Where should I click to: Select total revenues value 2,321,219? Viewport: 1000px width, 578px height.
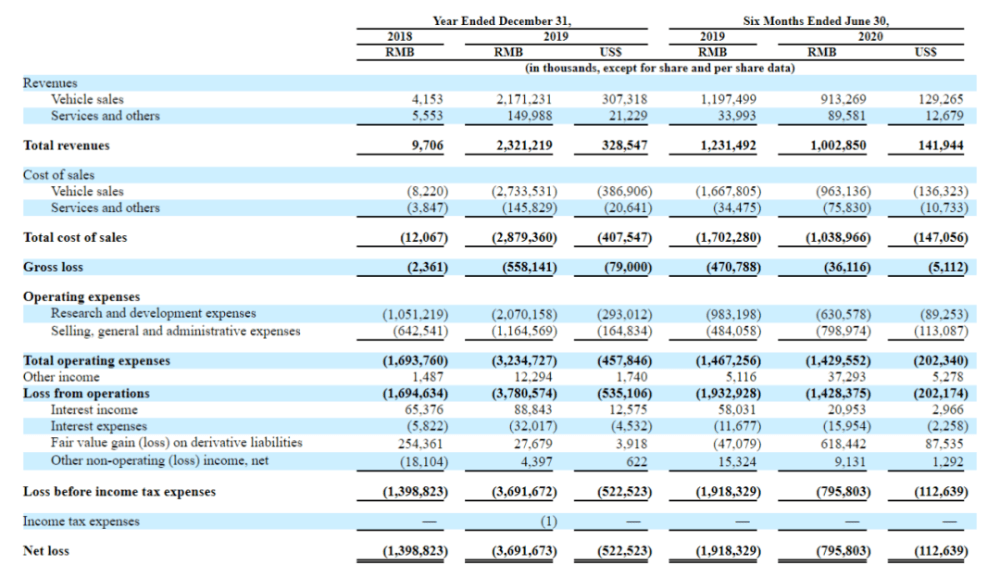point(524,145)
